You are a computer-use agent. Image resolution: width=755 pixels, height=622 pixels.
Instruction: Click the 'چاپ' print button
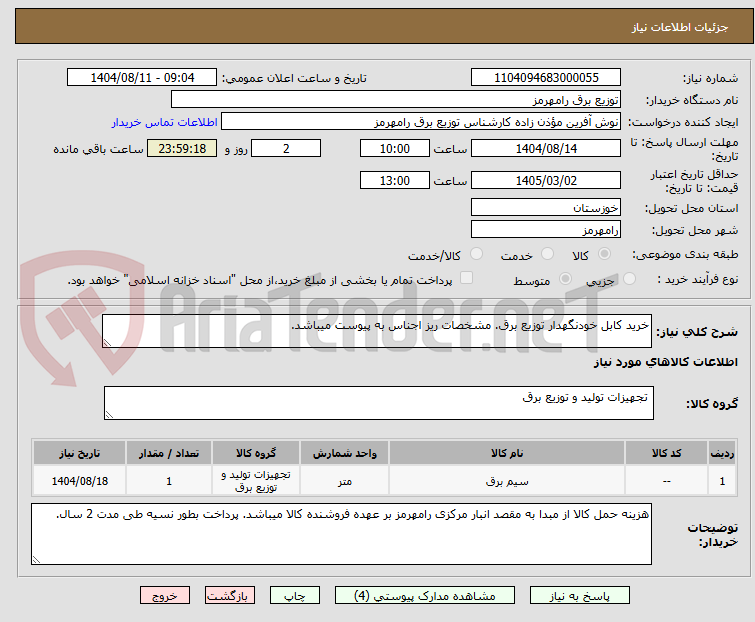pyautogui.click(x=295, y=596)
